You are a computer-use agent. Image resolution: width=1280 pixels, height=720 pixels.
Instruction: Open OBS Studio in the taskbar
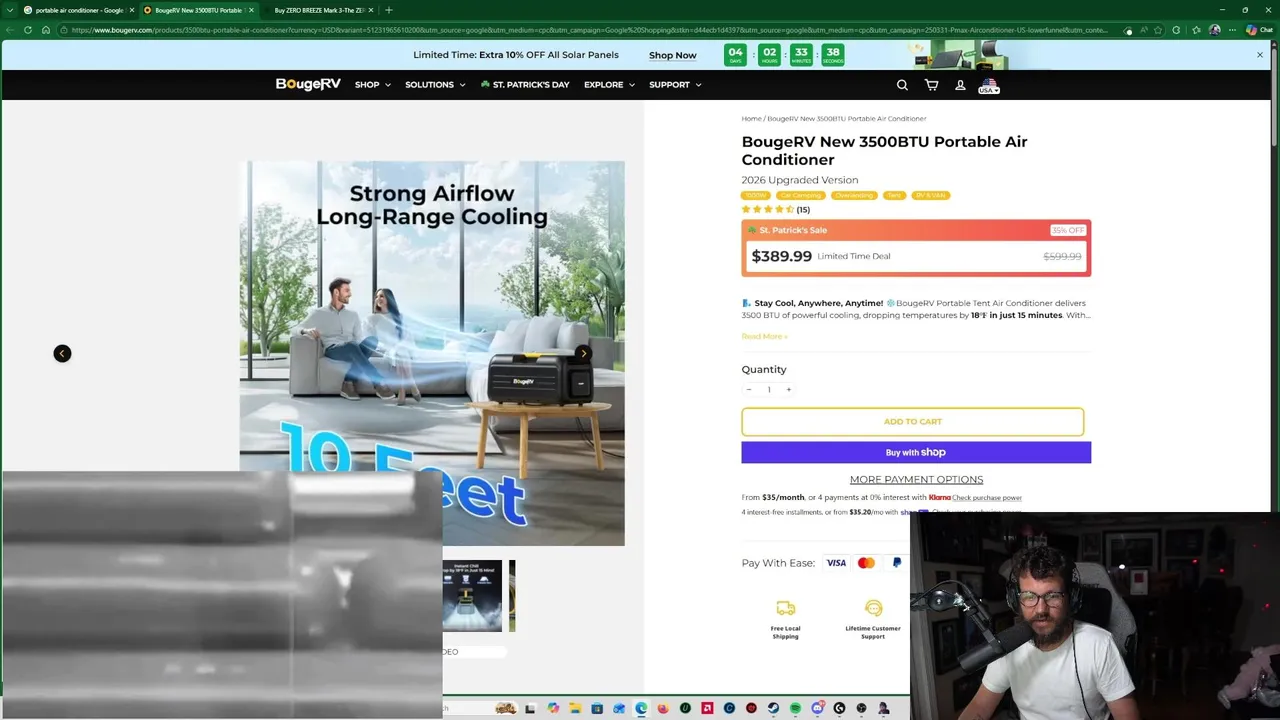click(x=861, y=708)
